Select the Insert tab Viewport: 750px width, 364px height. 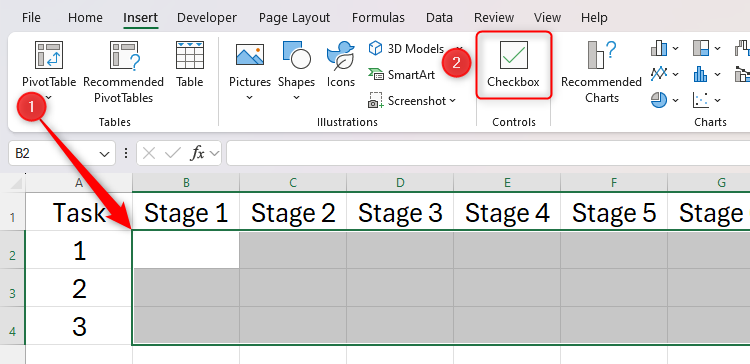coord(141,18)
